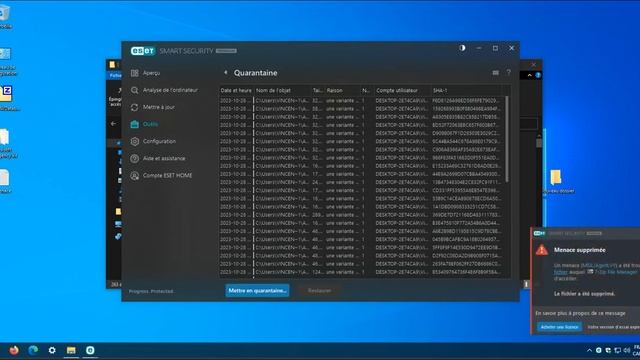Open Analyse de l'ordinateur in the sidebar
This screenshot has height=360, width=640.
pyautogui.click(x=164, y=90)
